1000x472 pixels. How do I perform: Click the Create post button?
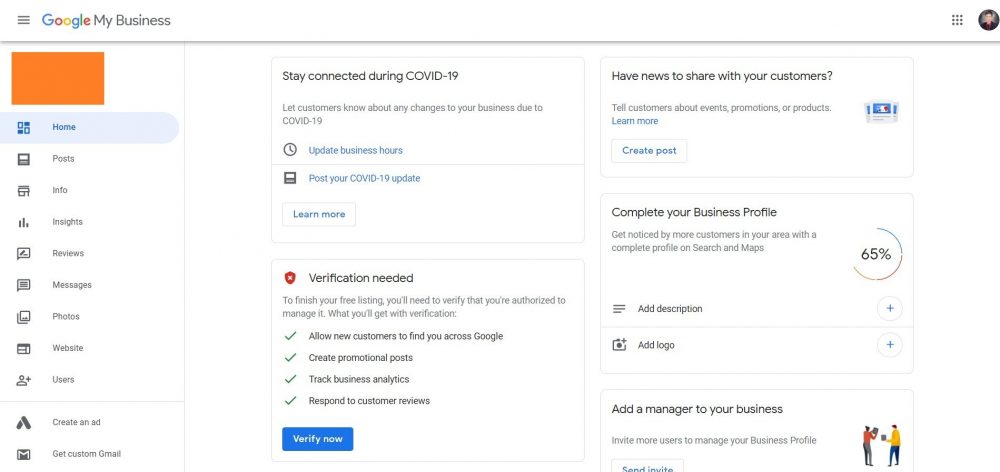(x=649, y=151)
